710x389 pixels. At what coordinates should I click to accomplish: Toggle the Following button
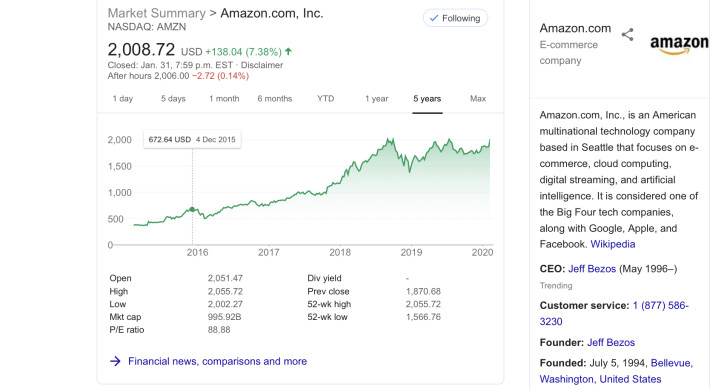455,18
